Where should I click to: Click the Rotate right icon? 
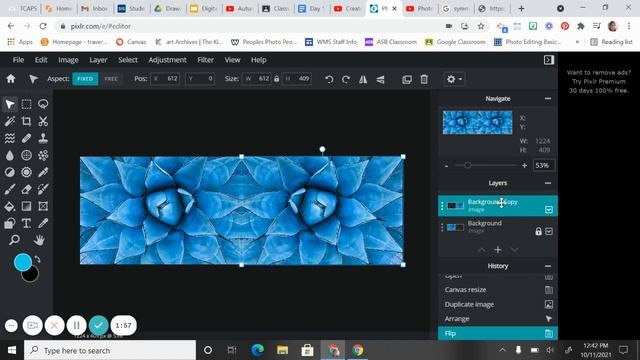pos(346,79)
